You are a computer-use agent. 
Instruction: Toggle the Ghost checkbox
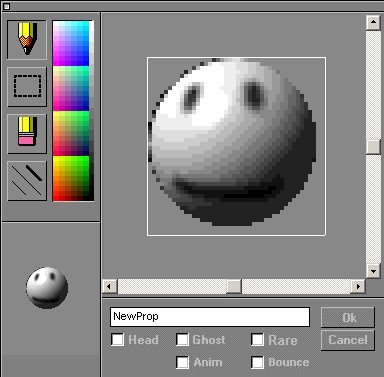point(182,340)
